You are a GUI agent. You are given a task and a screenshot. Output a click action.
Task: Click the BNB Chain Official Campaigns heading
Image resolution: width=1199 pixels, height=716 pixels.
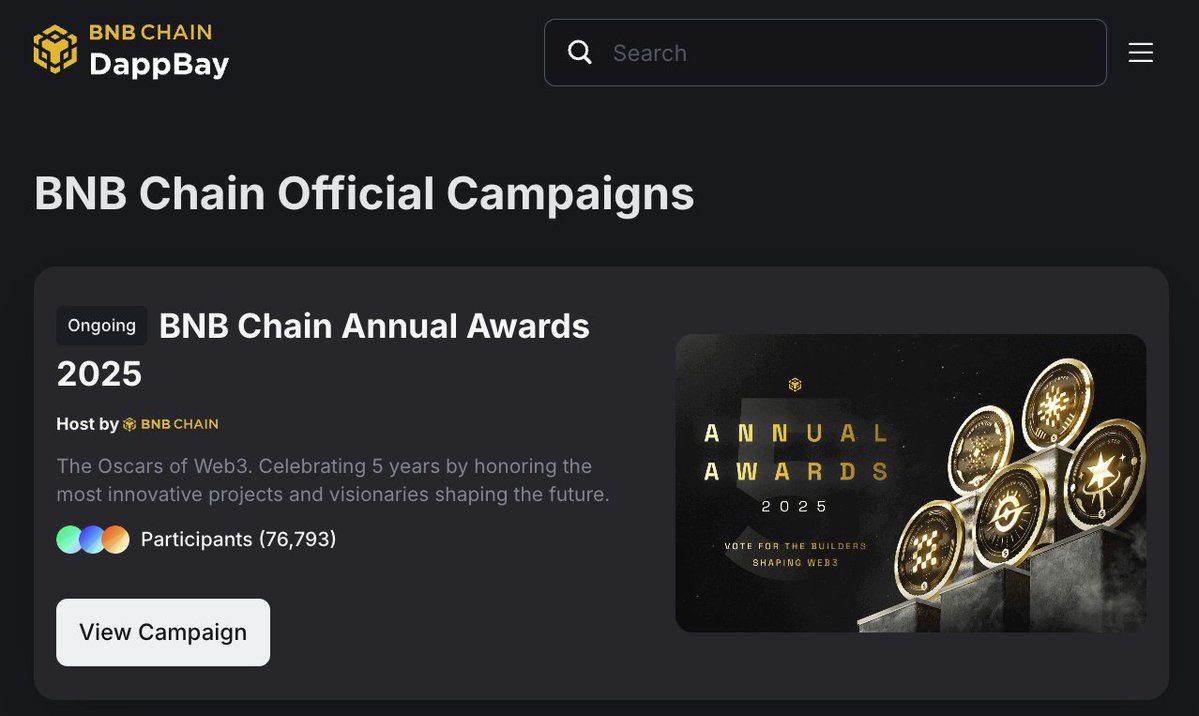click(364, 193)
